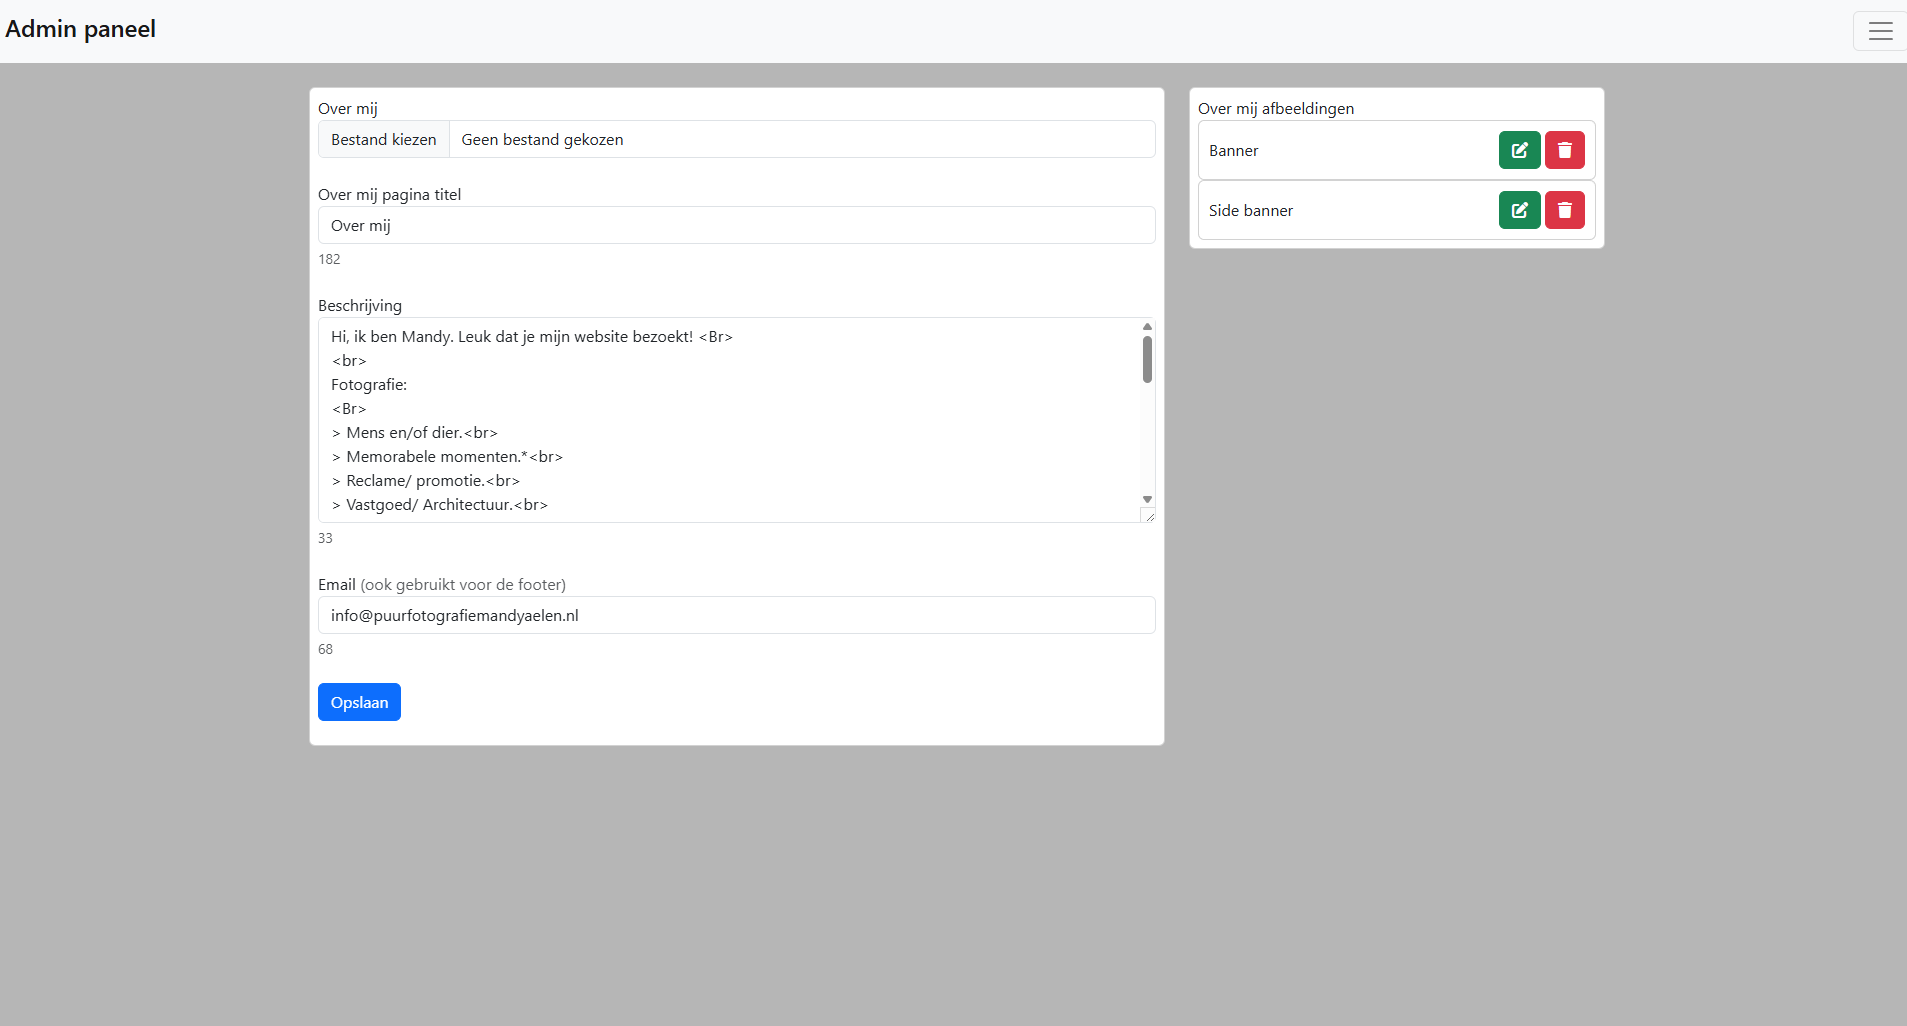
Task: Edit the Banner image
Action: pyautogui.click(x=1519, y=150)
